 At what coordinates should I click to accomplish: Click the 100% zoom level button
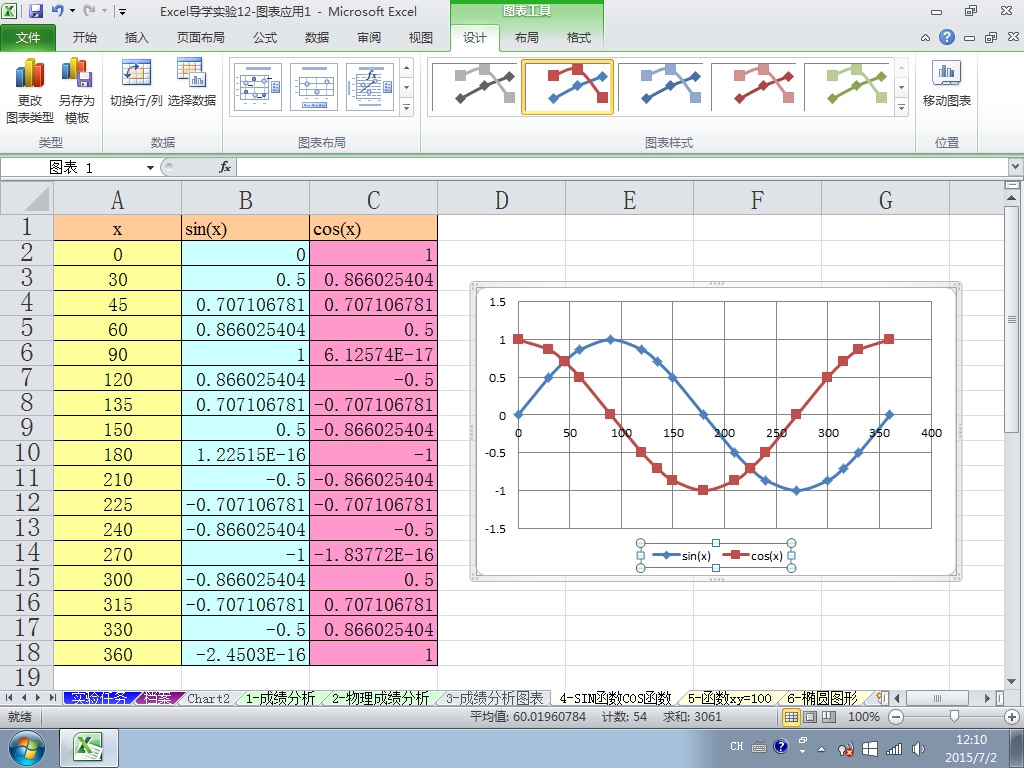pyautogui.click(x=863, y=716)
